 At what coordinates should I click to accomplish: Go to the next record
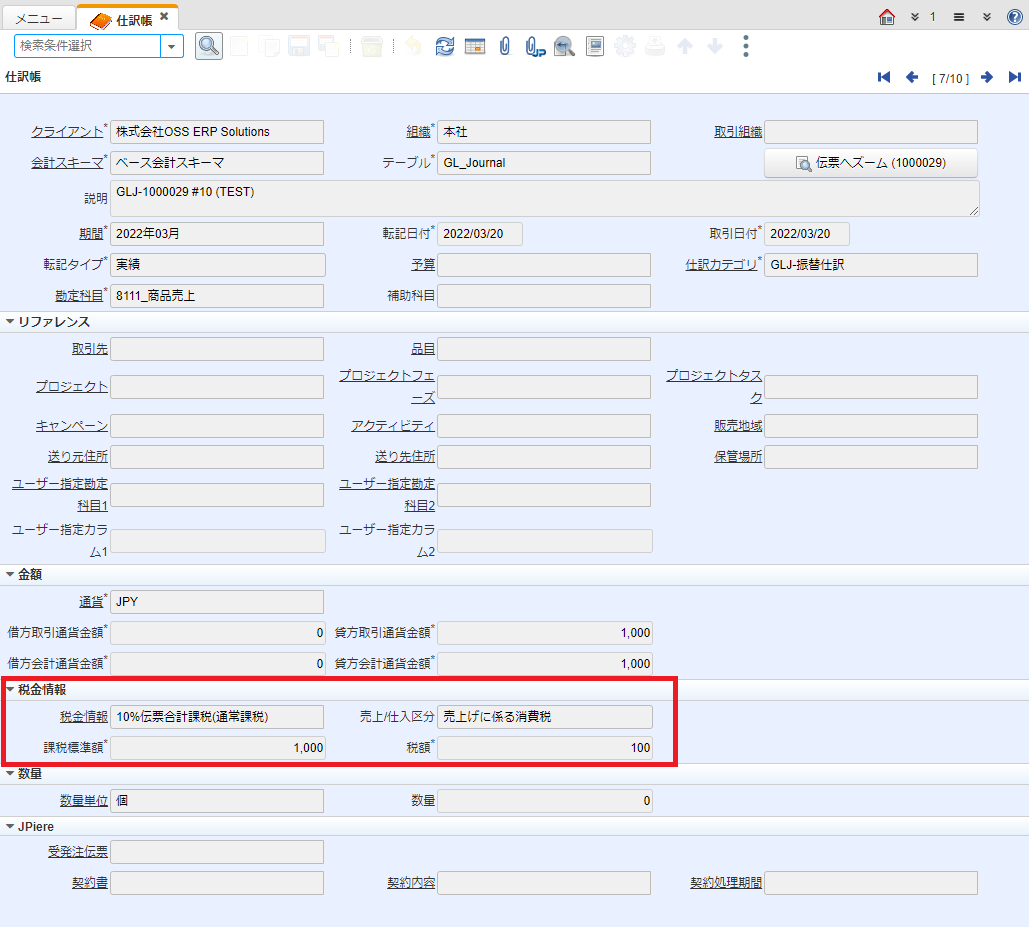click(x=987, y=77)
